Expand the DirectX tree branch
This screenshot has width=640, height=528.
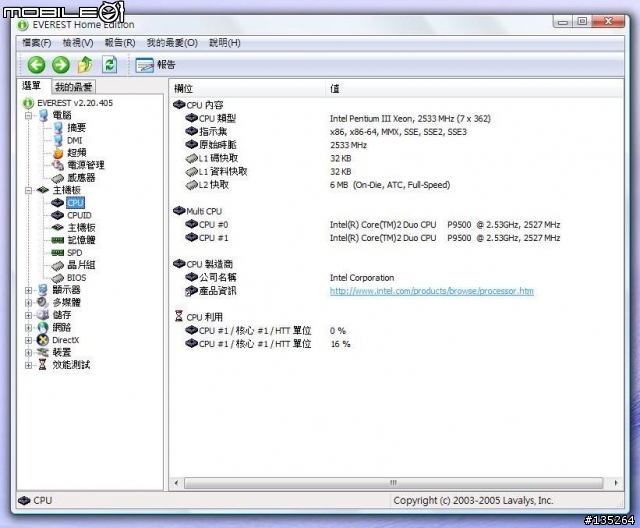pos(29,340)
